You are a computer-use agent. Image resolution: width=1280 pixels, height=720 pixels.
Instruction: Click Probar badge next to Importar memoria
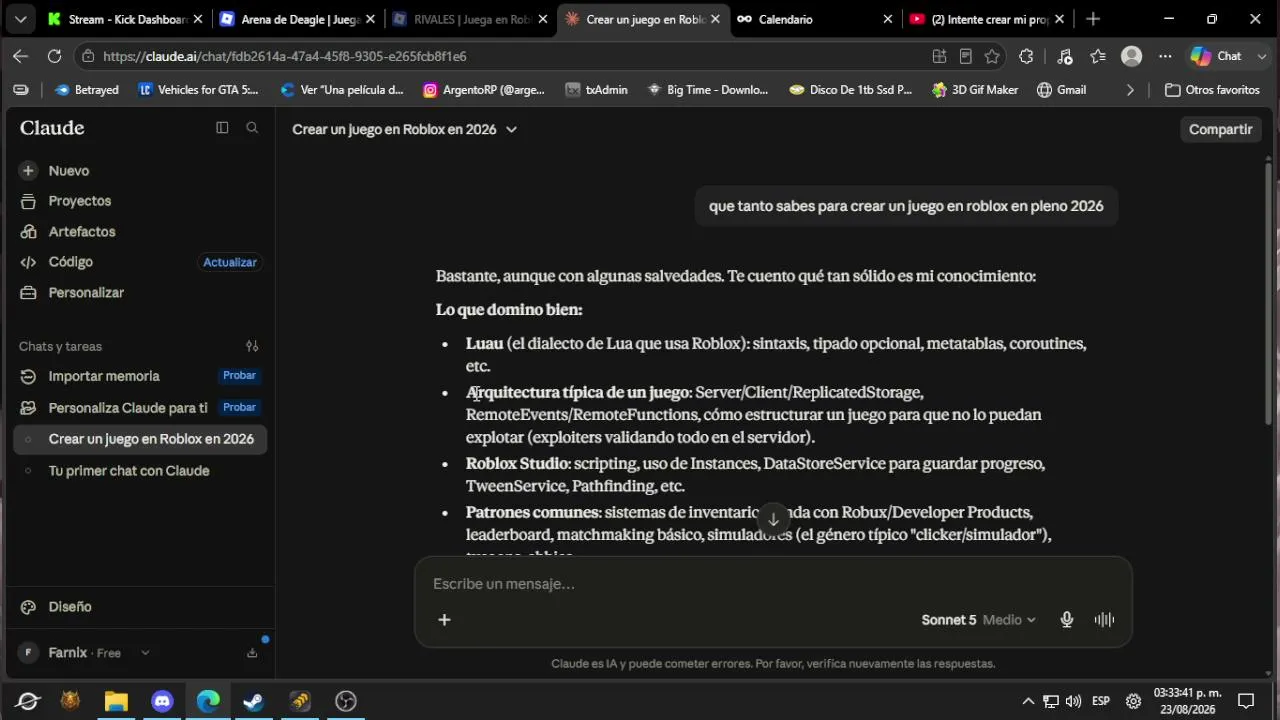click(x=239, y=376)
